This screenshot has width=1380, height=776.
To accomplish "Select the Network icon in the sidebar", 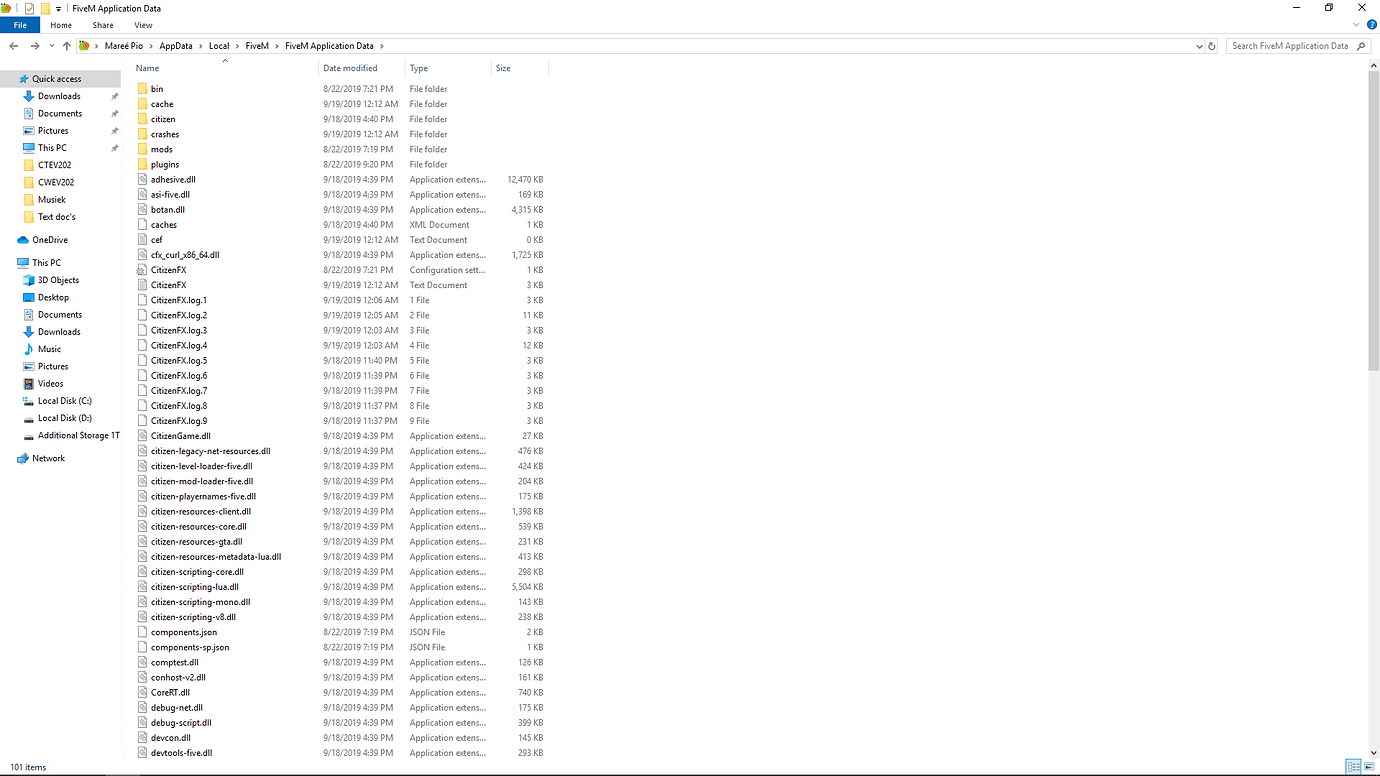I will point(23,458).
